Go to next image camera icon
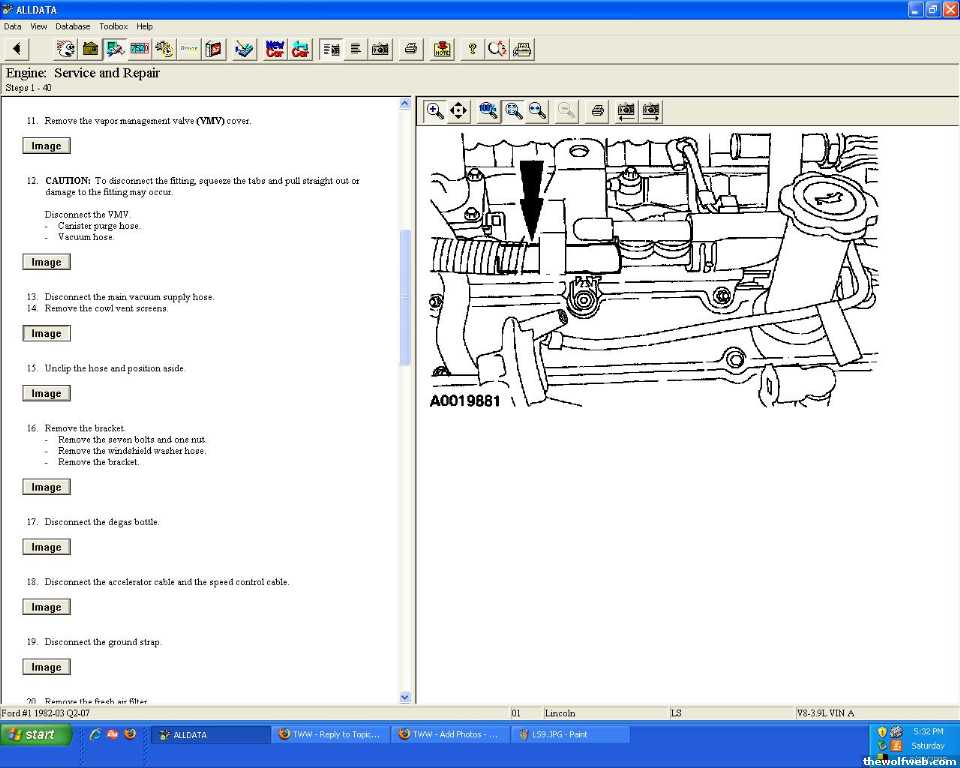960x768 pixels. pyautogui.click(x=651, y=111)
